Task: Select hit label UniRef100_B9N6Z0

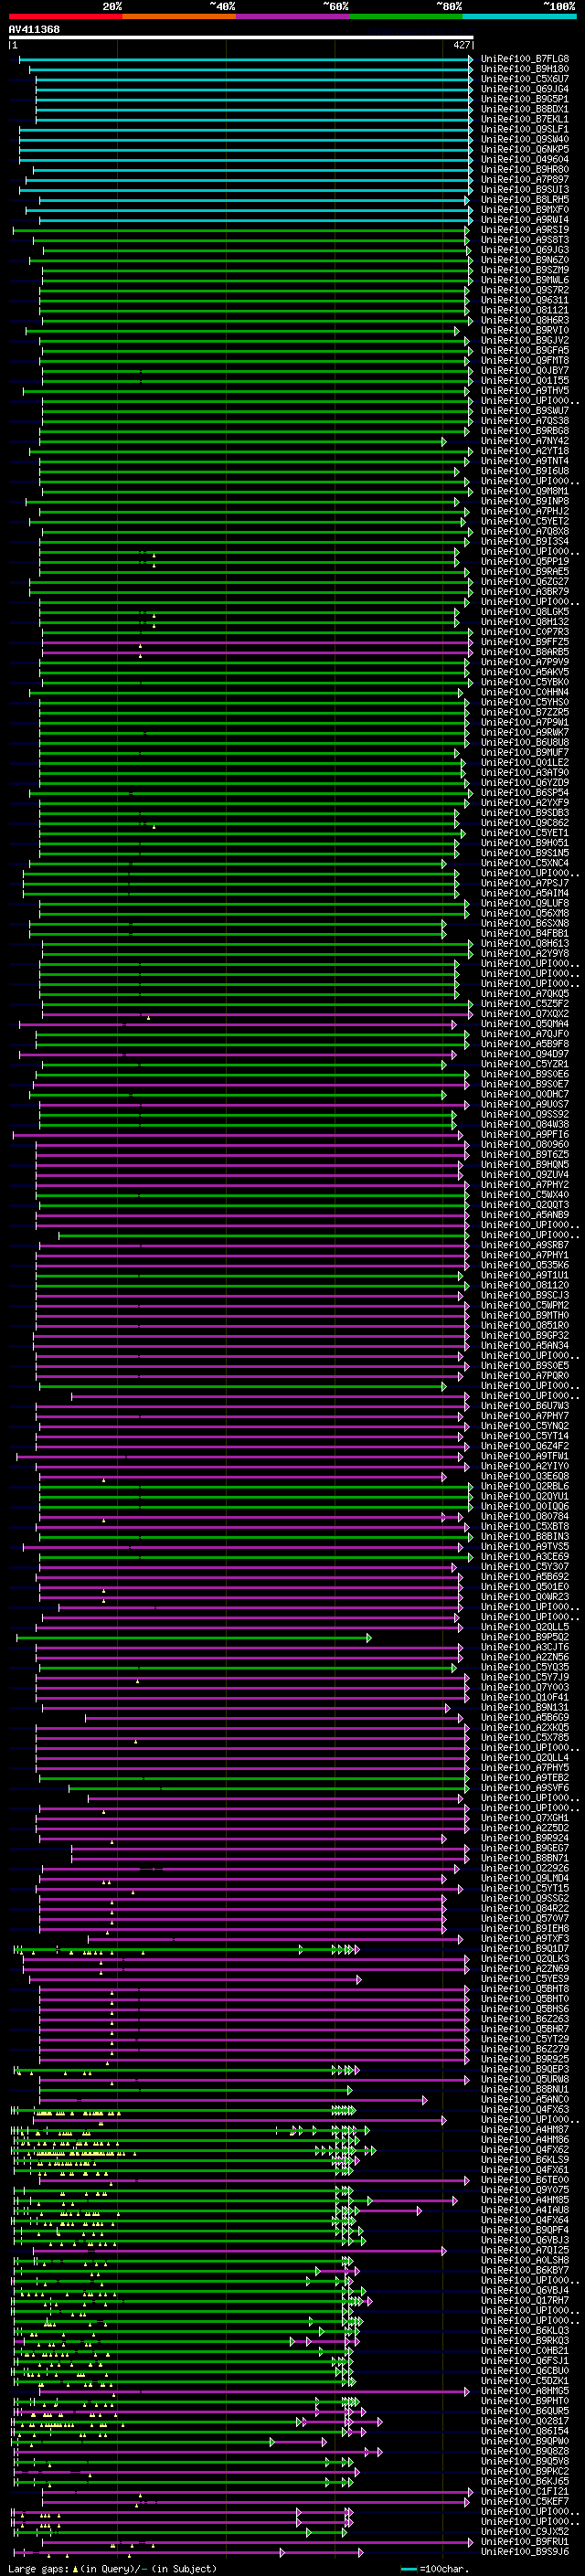Action: click(525, 260)
